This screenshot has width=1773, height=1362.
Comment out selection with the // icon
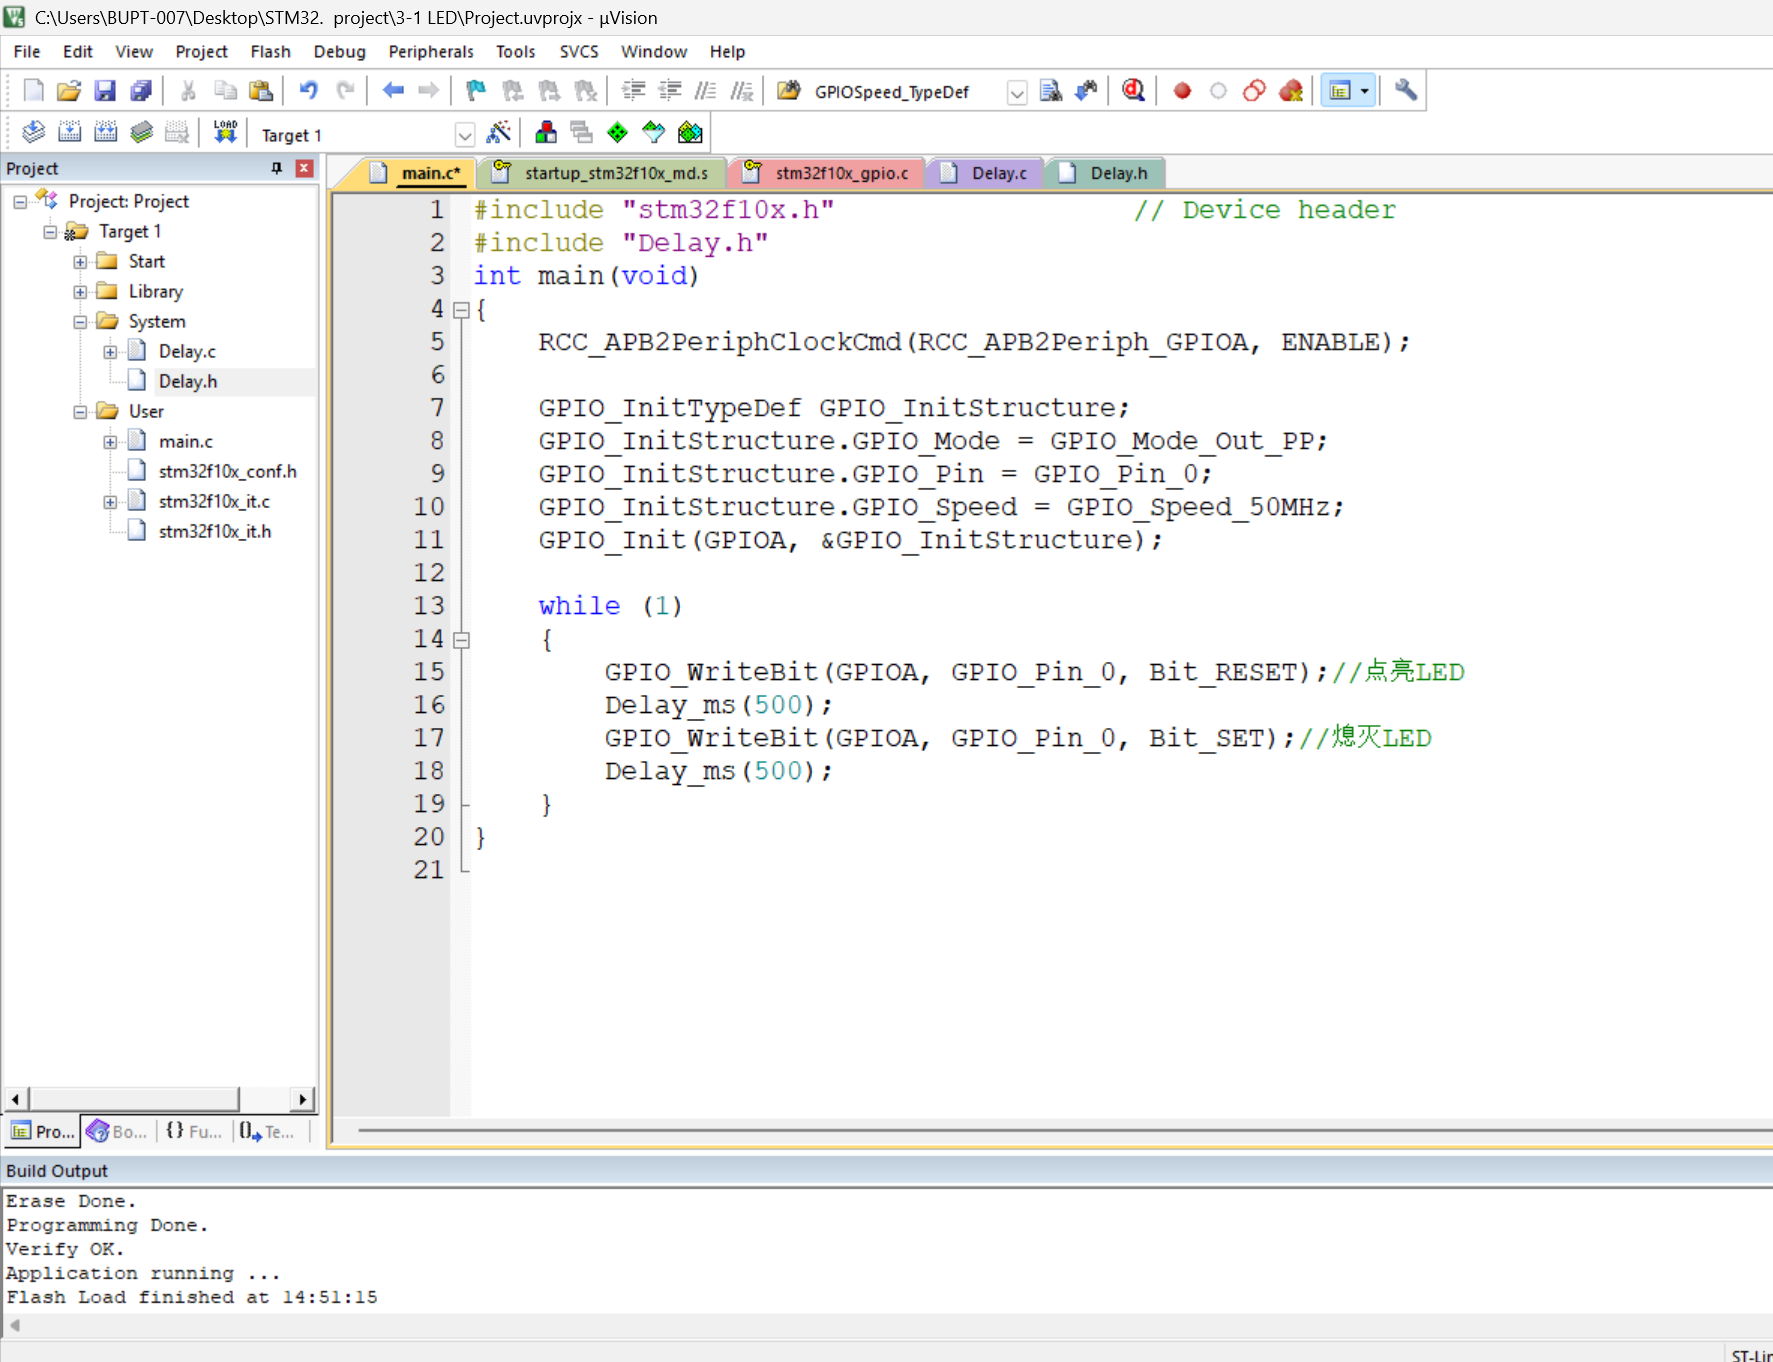(706, 91)
